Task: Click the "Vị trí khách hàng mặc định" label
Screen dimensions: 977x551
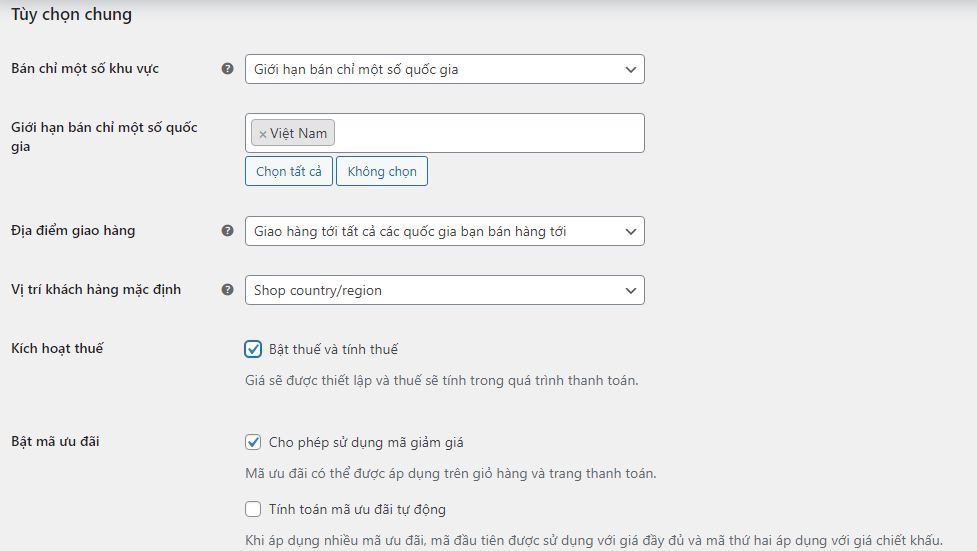Action: point(96,290)
